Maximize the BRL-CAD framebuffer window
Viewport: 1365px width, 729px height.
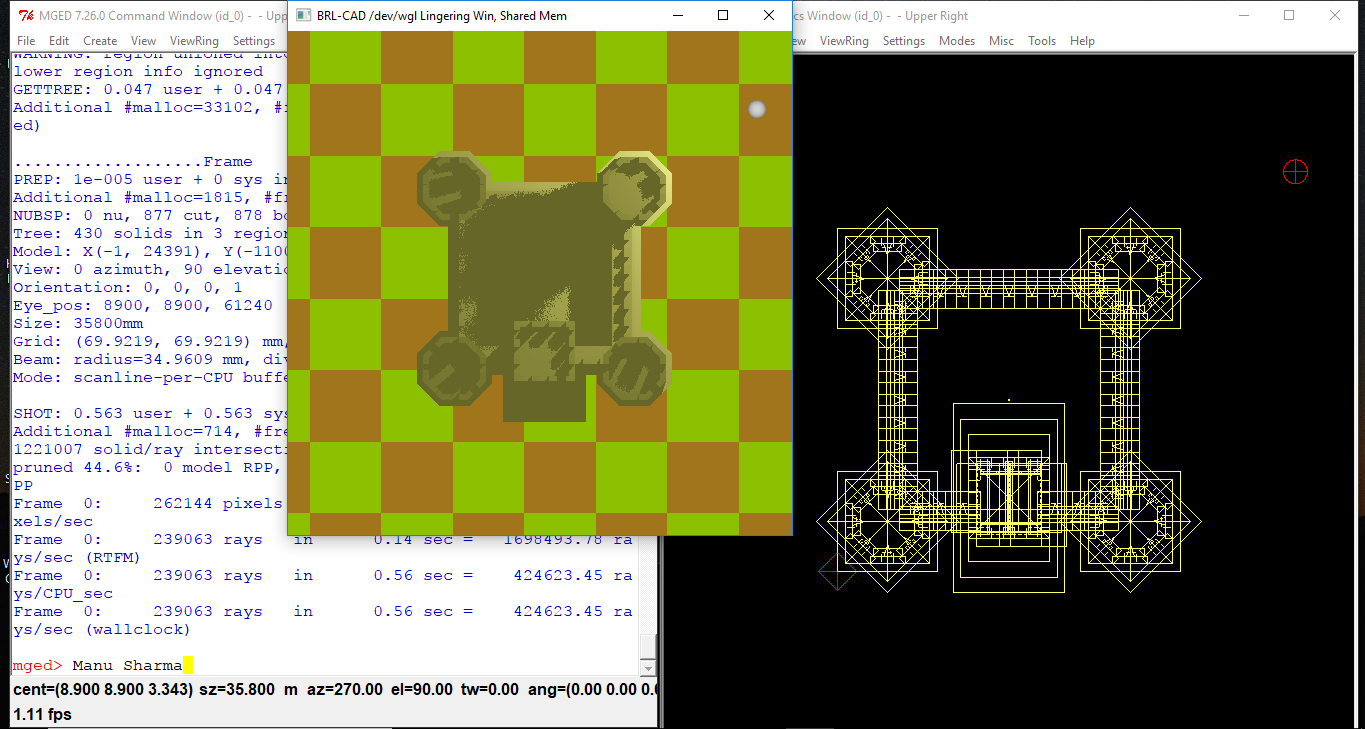pyautogui.click(x=723, y=16)
